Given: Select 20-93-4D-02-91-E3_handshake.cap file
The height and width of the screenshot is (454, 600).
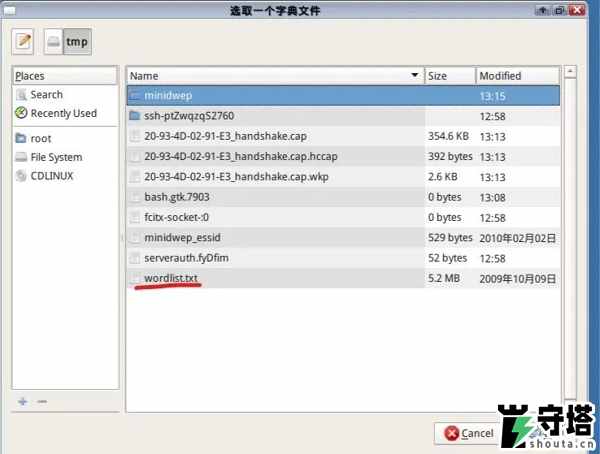Looking at the screenshot, I should point(343,136).
